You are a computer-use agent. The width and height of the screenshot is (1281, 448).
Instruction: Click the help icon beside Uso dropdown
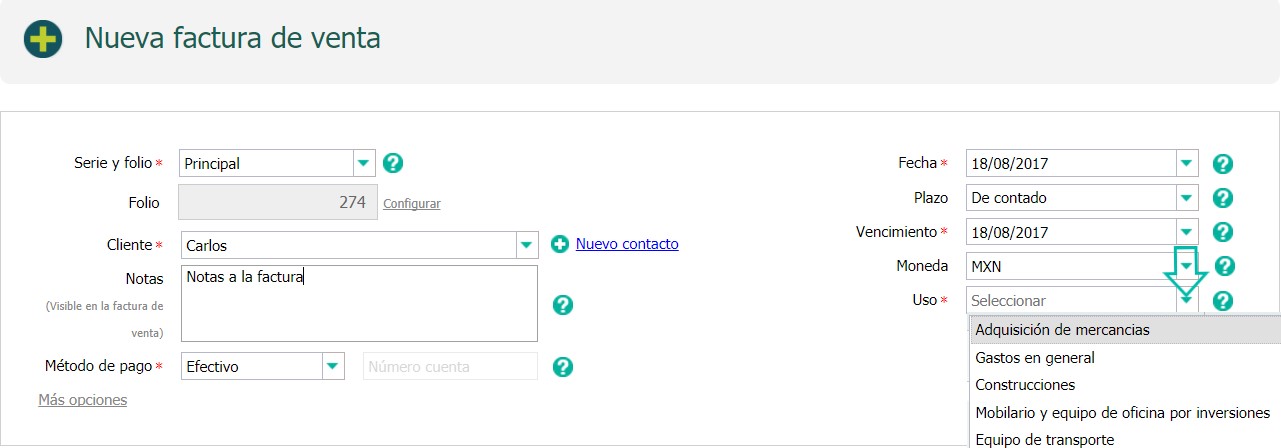(1222, 300)
